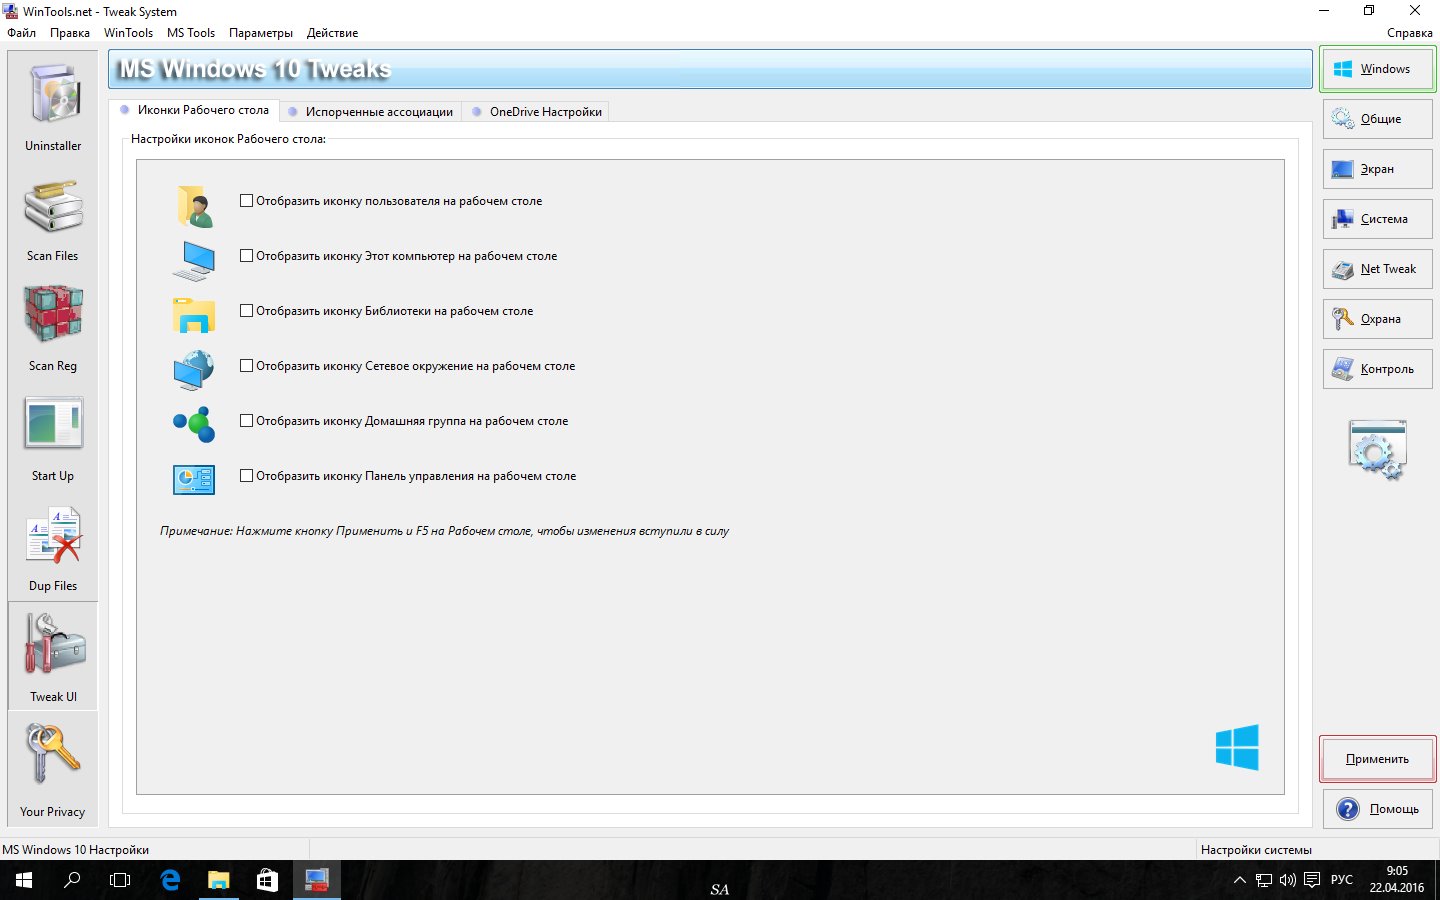Open the Scan Reg registry scanner

pos(53,327)
